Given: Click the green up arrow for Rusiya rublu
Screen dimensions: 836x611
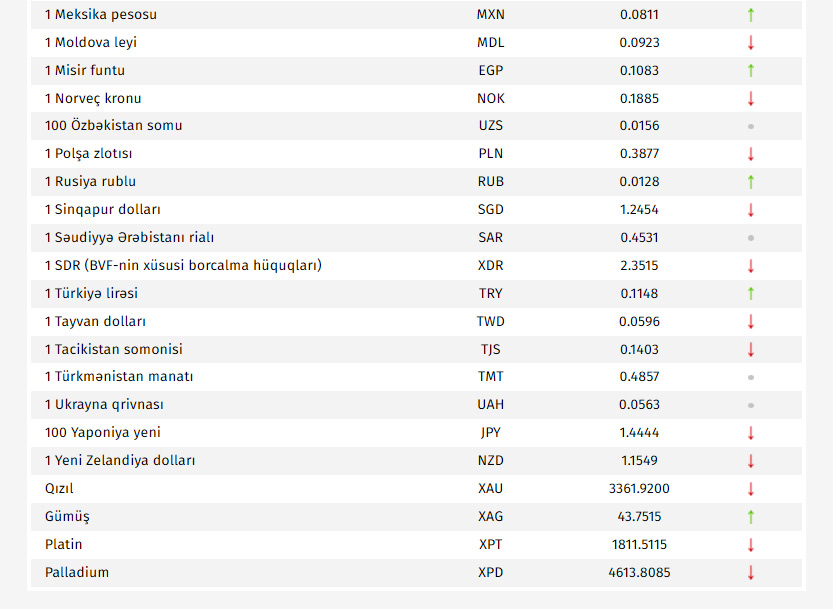Looking at the screenshot, I should tap(750, 182).
